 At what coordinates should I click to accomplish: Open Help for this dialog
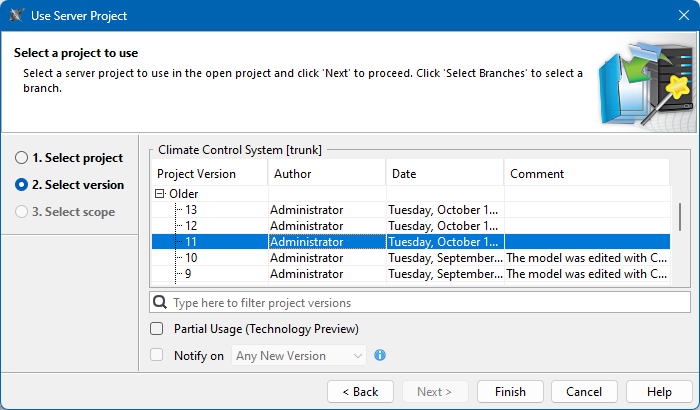point(659,391)
